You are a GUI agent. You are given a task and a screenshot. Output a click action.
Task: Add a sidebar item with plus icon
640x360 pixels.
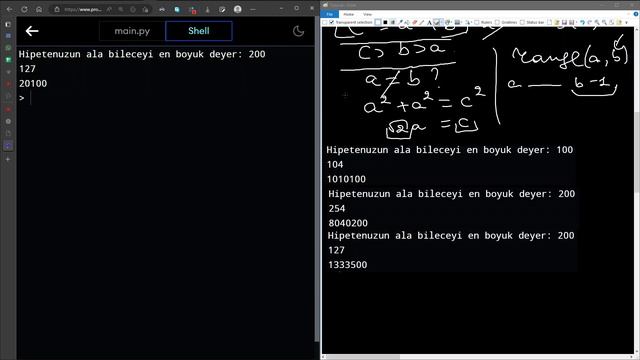8,159
